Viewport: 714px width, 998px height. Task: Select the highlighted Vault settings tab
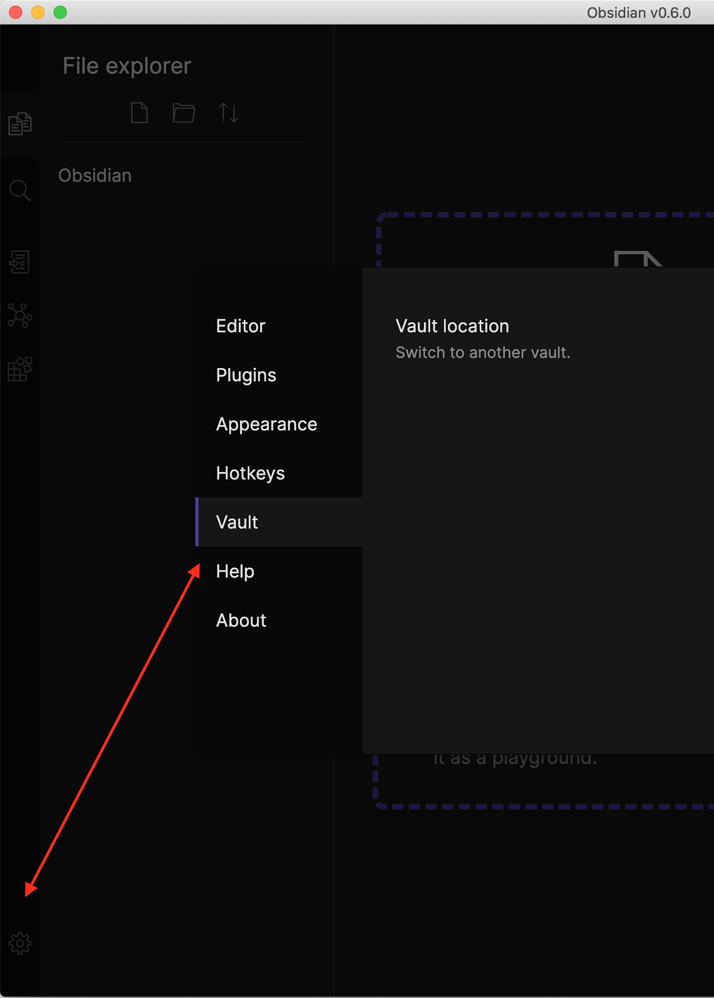tap(237, 522)
